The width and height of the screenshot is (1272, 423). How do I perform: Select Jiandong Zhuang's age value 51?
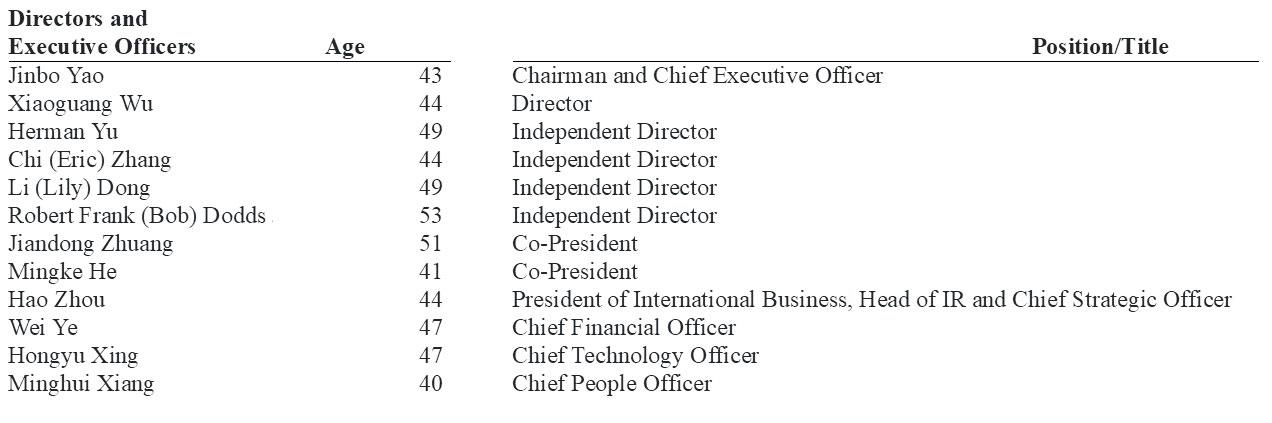tap(430, 244)
